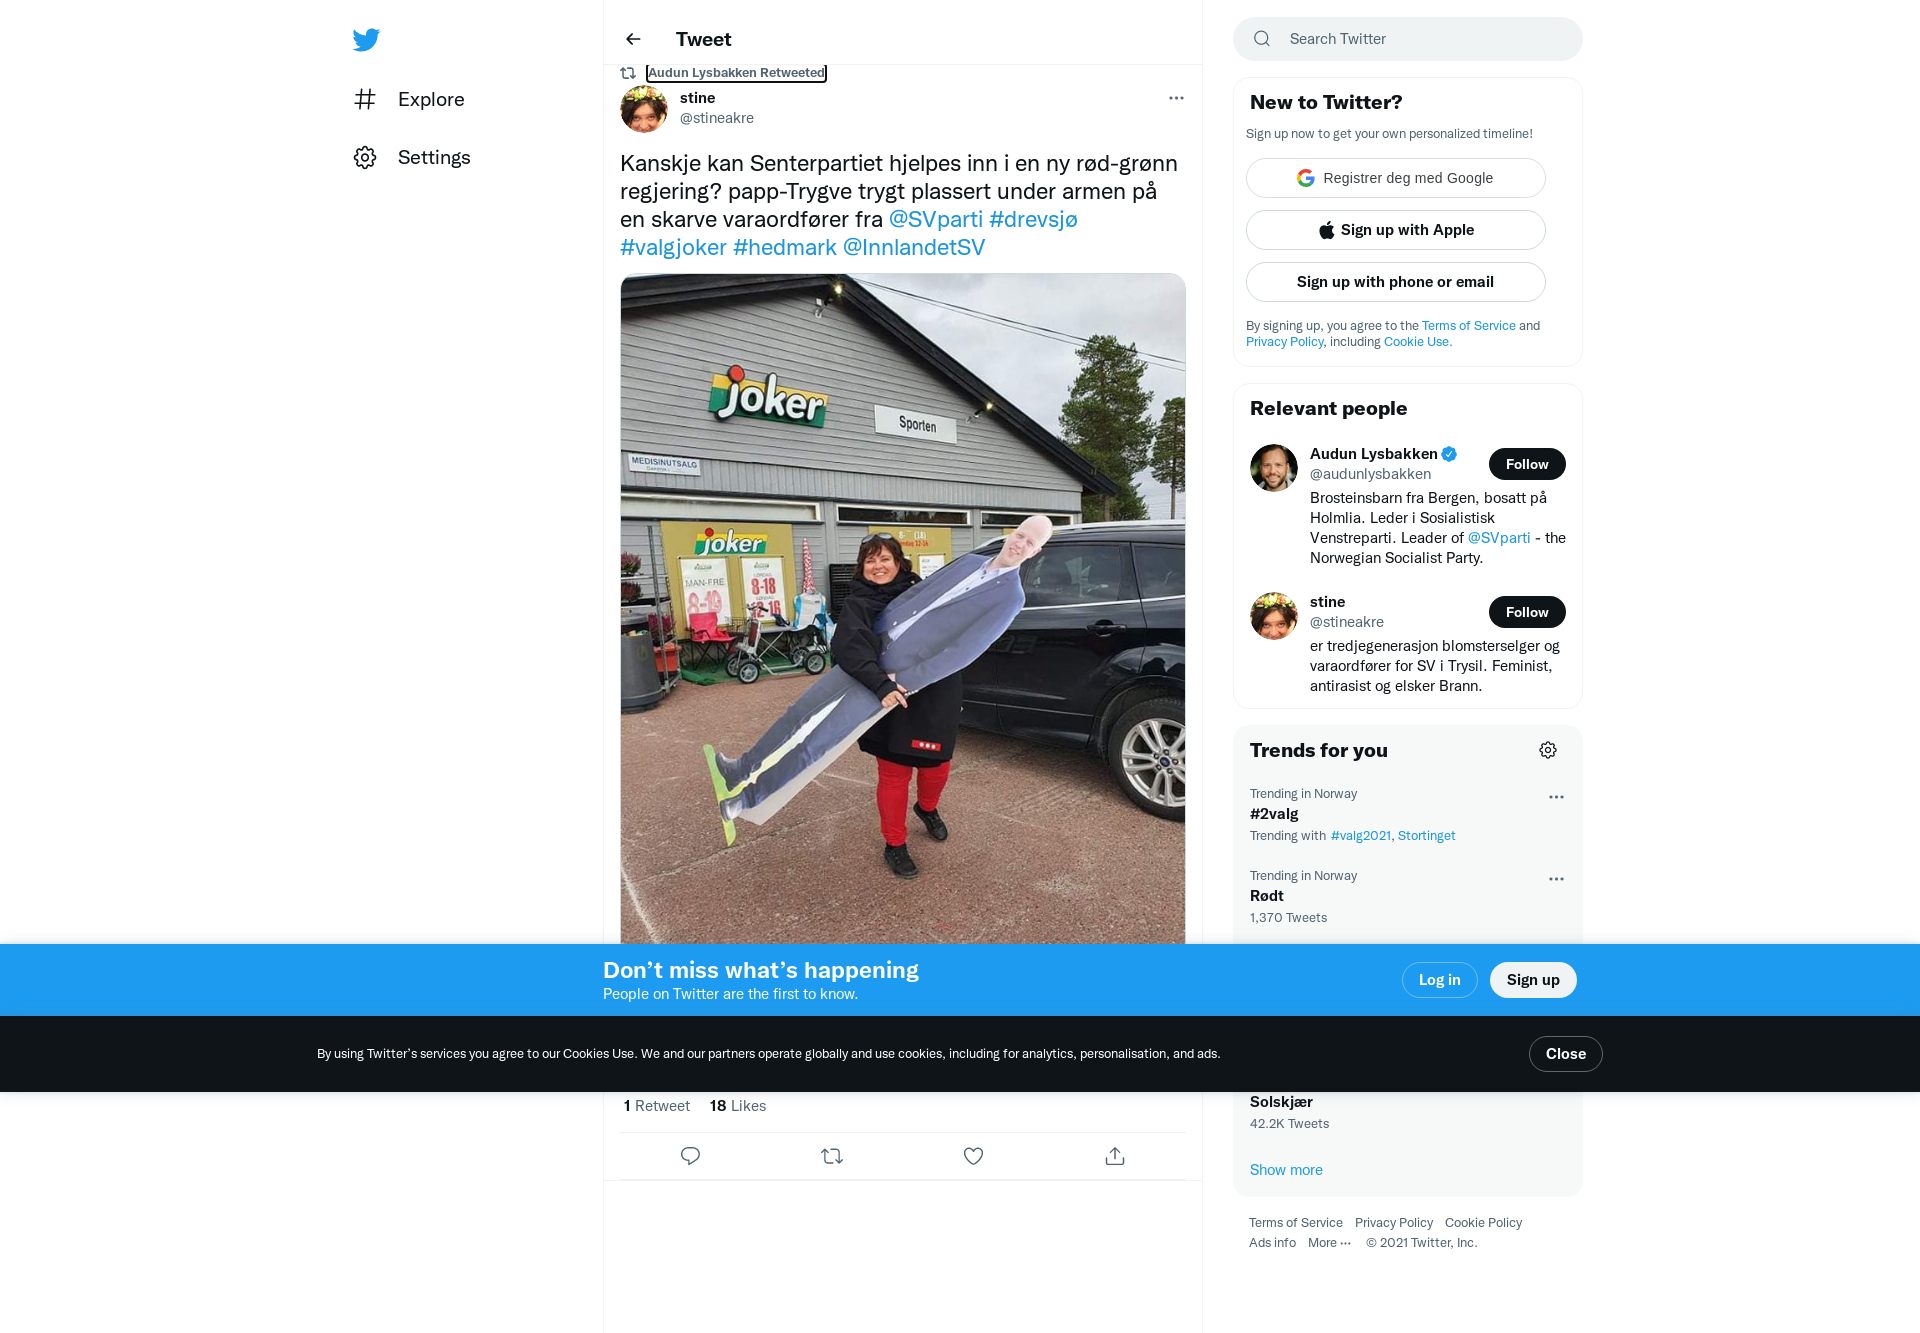Click the share tweet icon
The image size is (1920, 1333).
(x=1115, y=1156)
